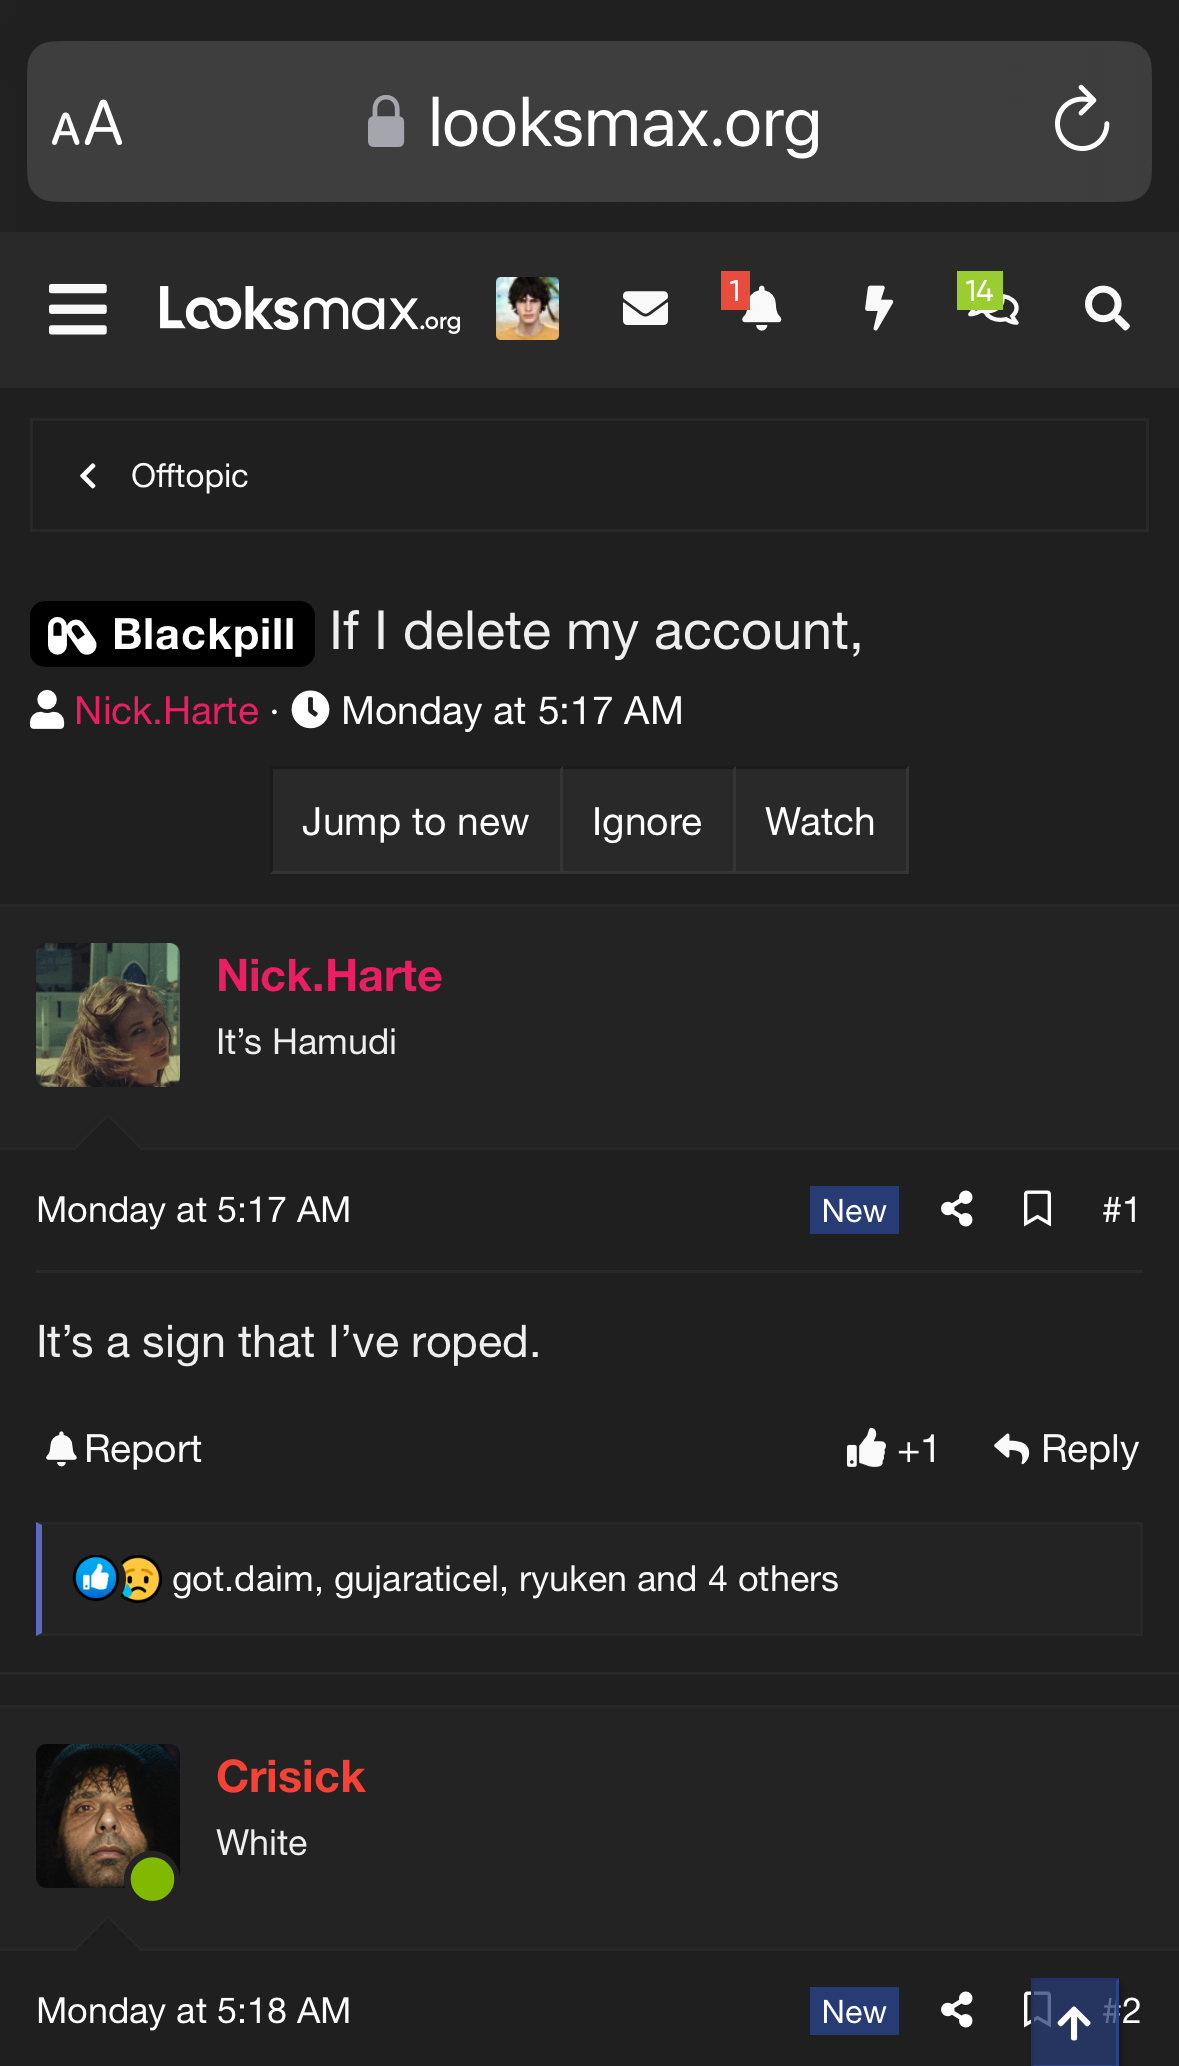Open Safari AA text size menu

point(88,124)
